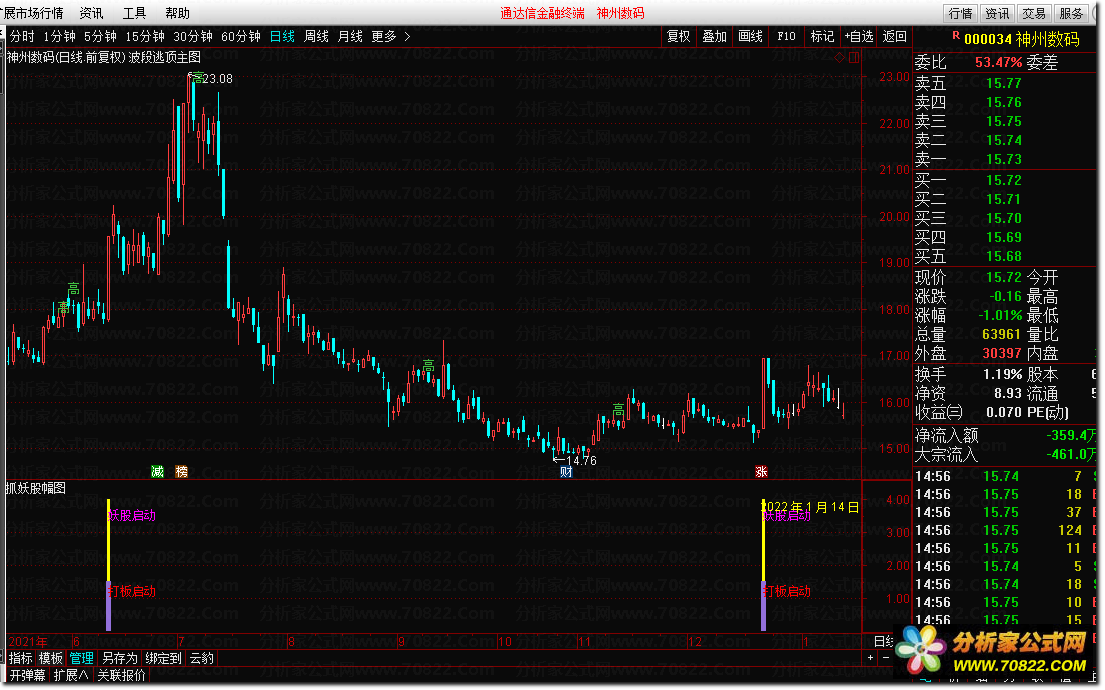Click the 净流入额 -359.4万 row
Viewport: 1105px width, 690px height.
1006,436
